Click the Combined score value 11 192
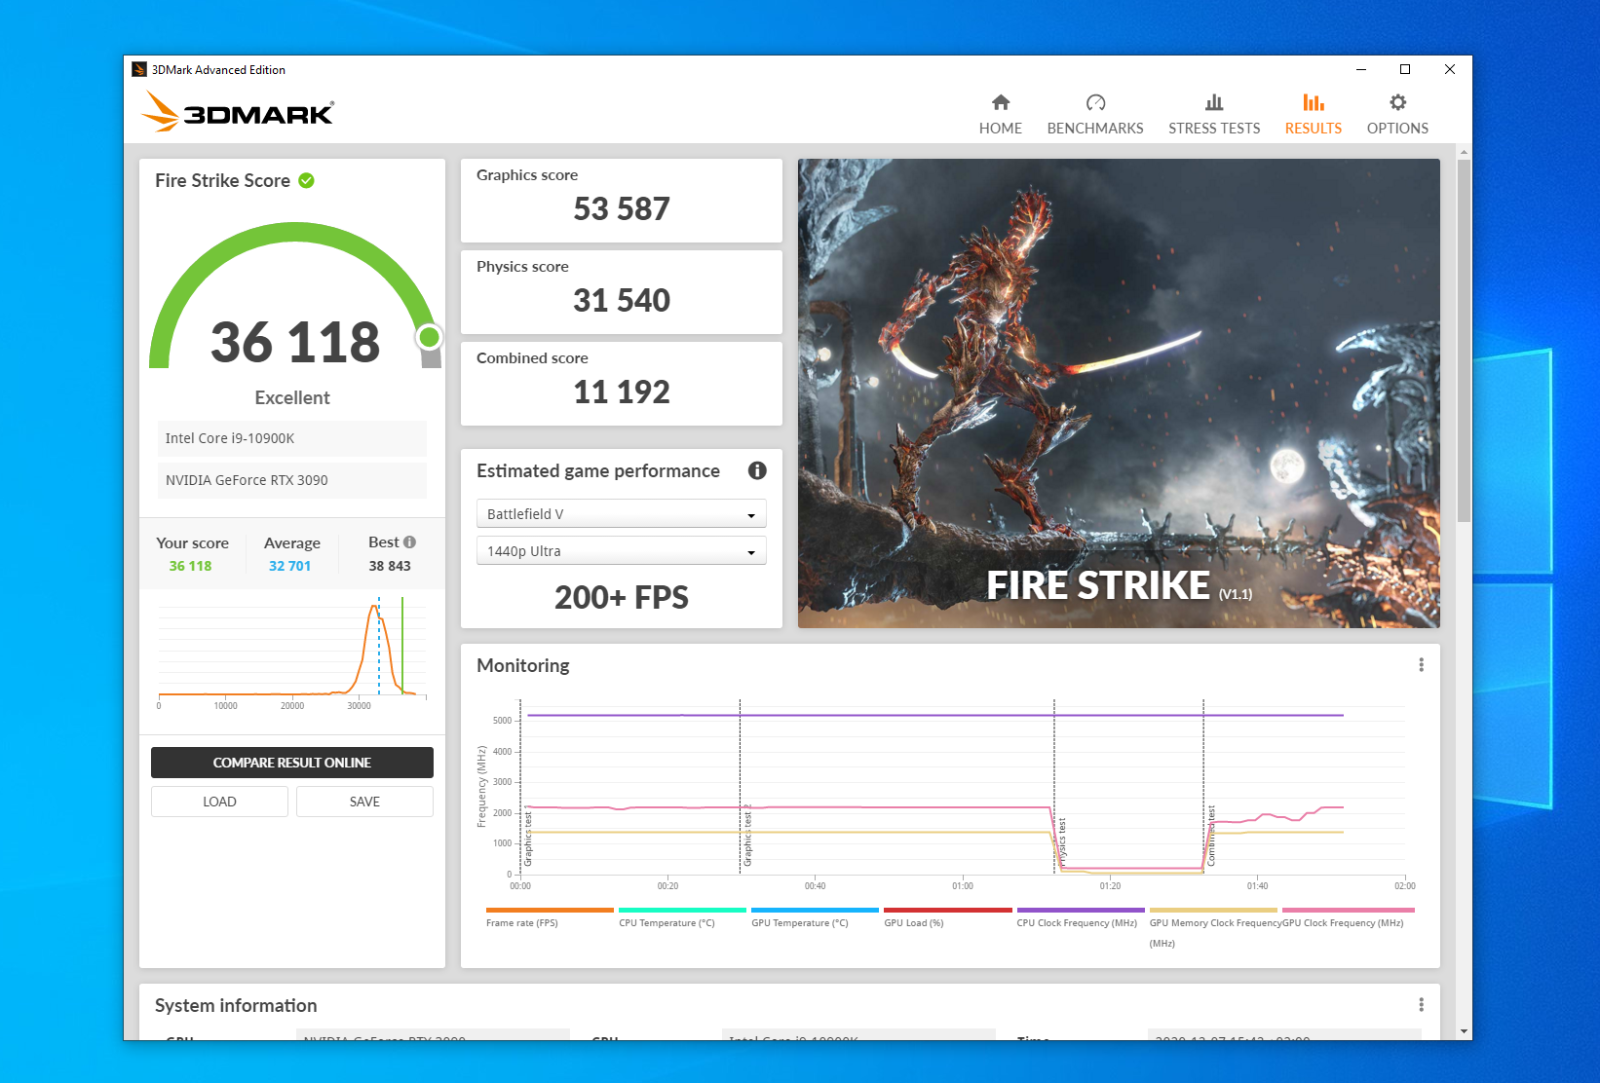This screenshot has height=1083, width=1600. point(621,392)
